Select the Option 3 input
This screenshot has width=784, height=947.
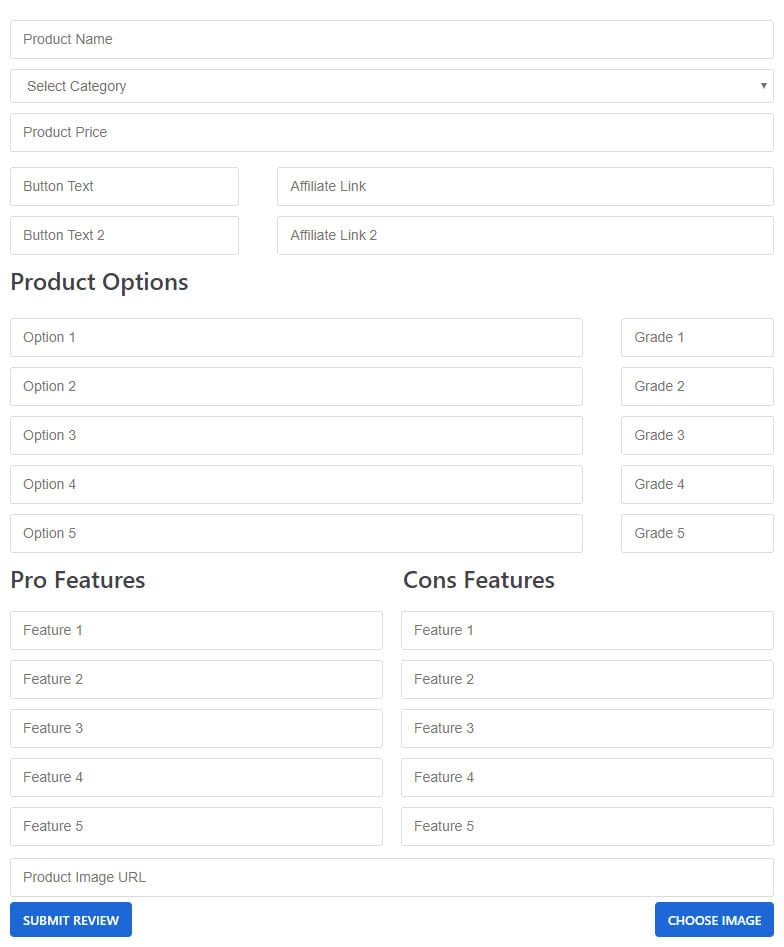click(296, 436)
